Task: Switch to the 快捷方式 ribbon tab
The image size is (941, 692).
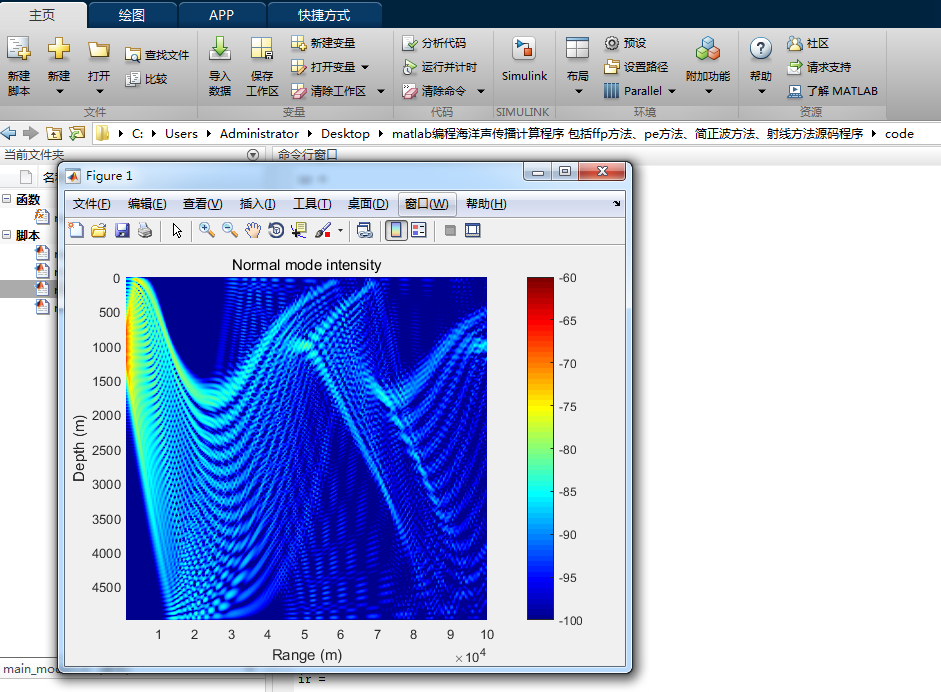Action: click(x=324, y=15)
